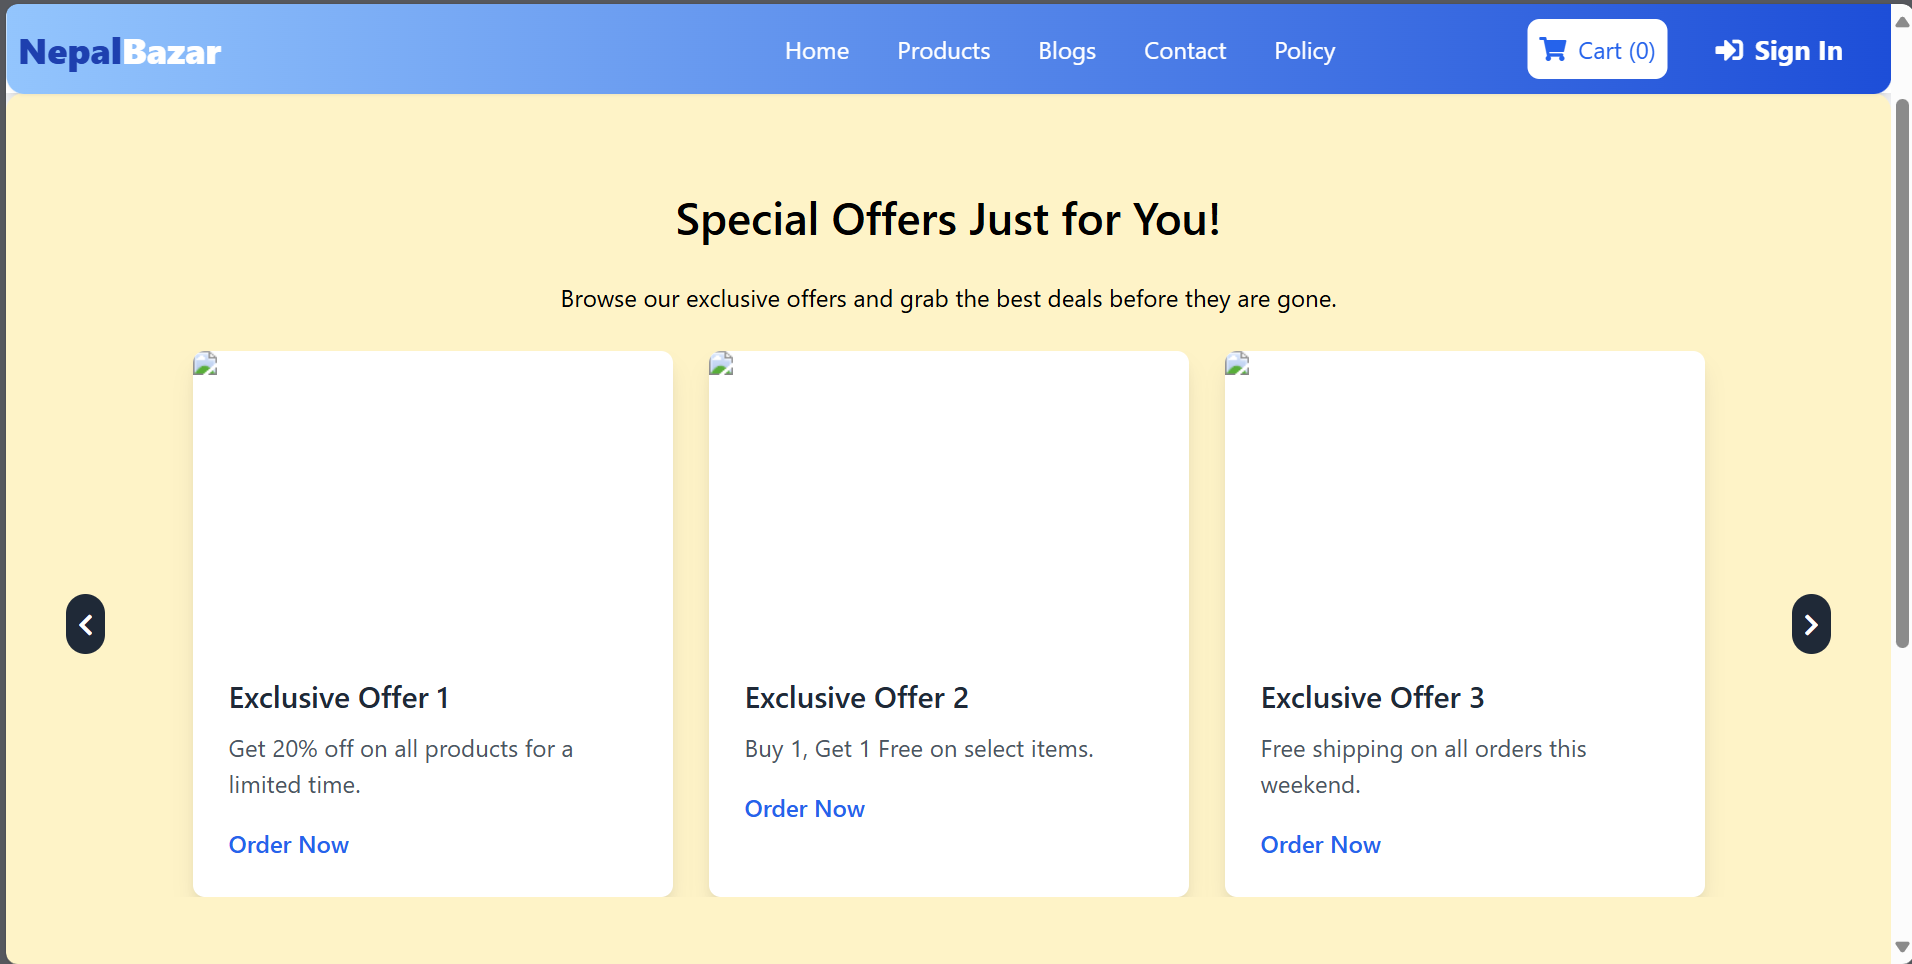Click broken image icon on Offer 2

pos(722,364)
